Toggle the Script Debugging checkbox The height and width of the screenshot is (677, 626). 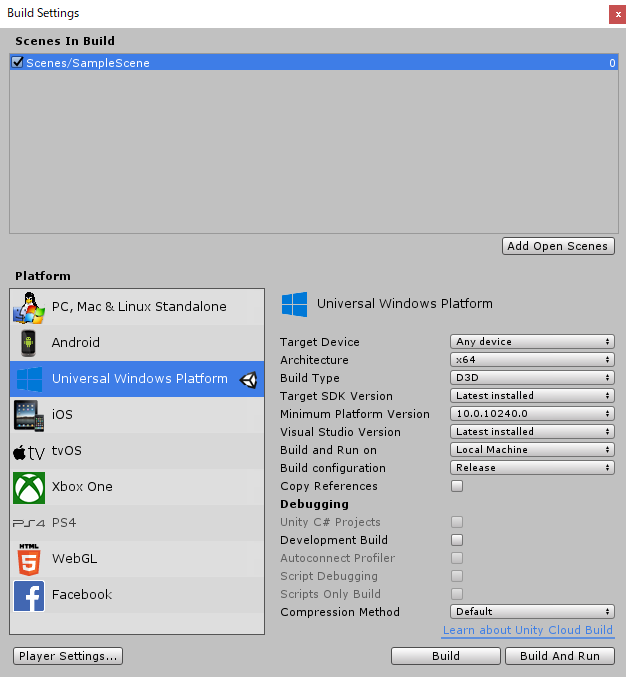pyautogui.click(x=457, y=576)
